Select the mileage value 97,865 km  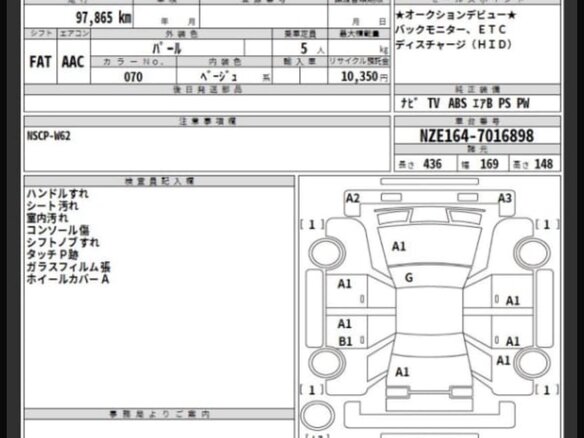103,18
